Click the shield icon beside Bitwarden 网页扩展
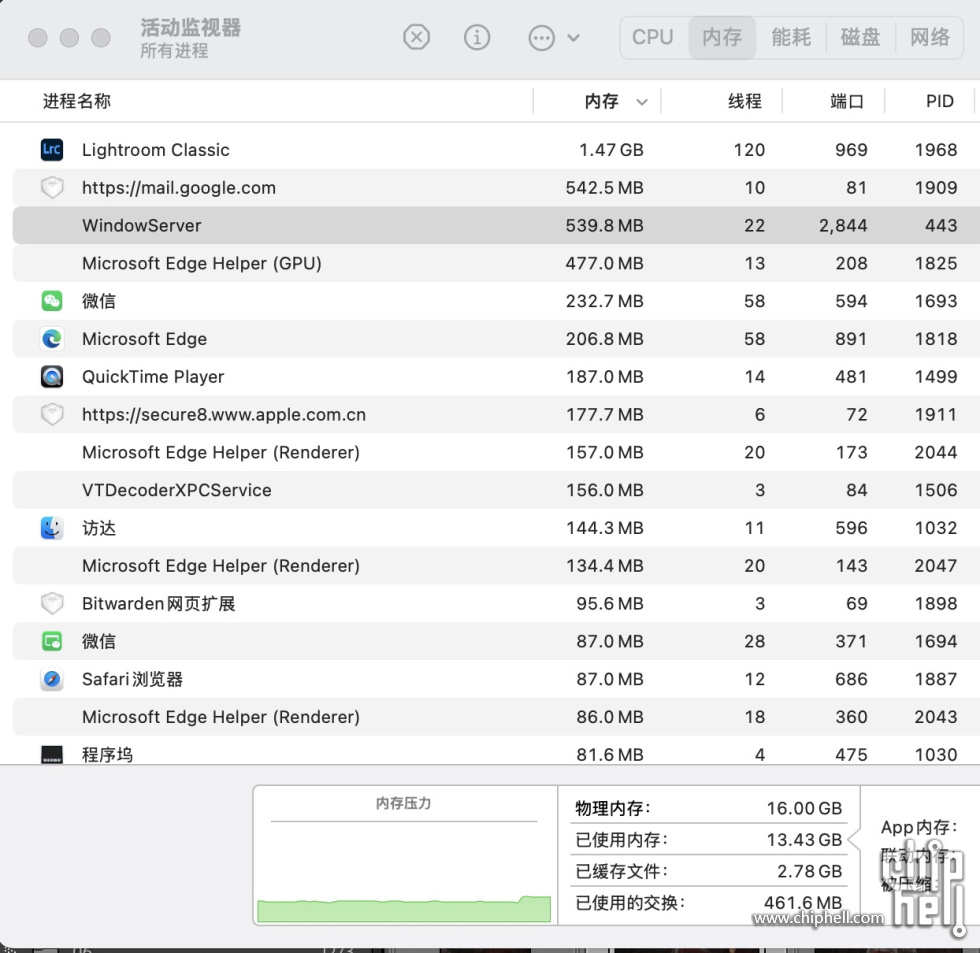The image size is (980, 953). click(x=52, y=603)
